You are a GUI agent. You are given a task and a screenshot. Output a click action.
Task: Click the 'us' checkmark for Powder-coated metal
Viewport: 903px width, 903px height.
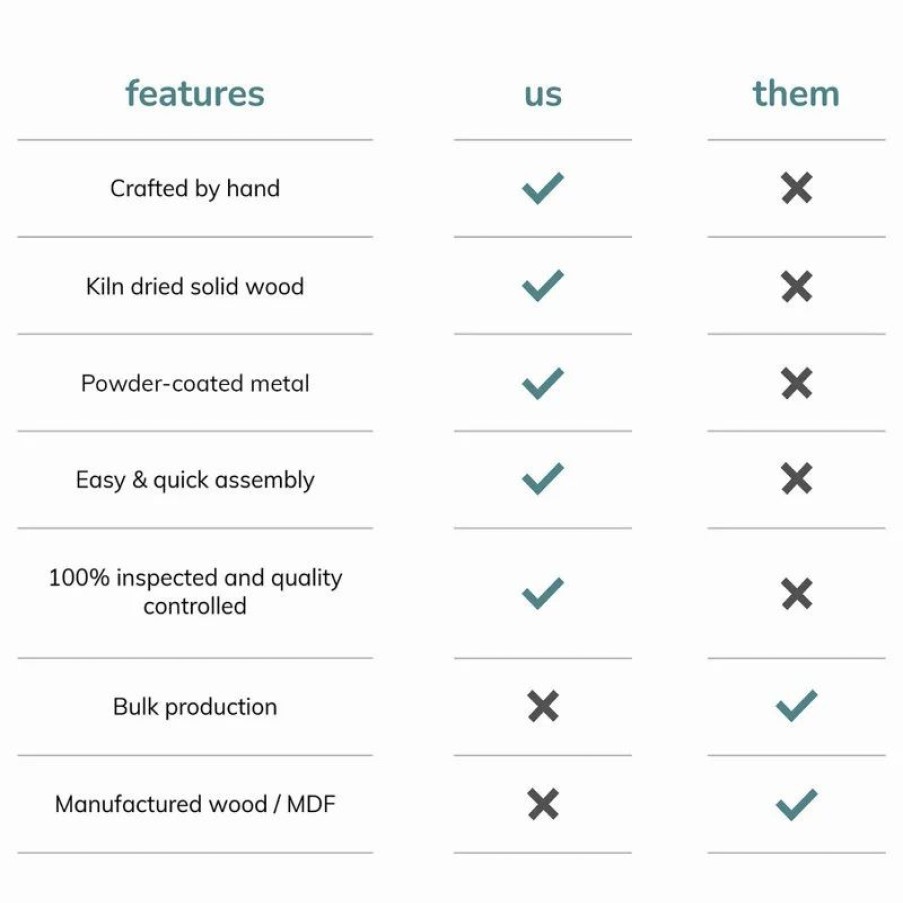542,383
